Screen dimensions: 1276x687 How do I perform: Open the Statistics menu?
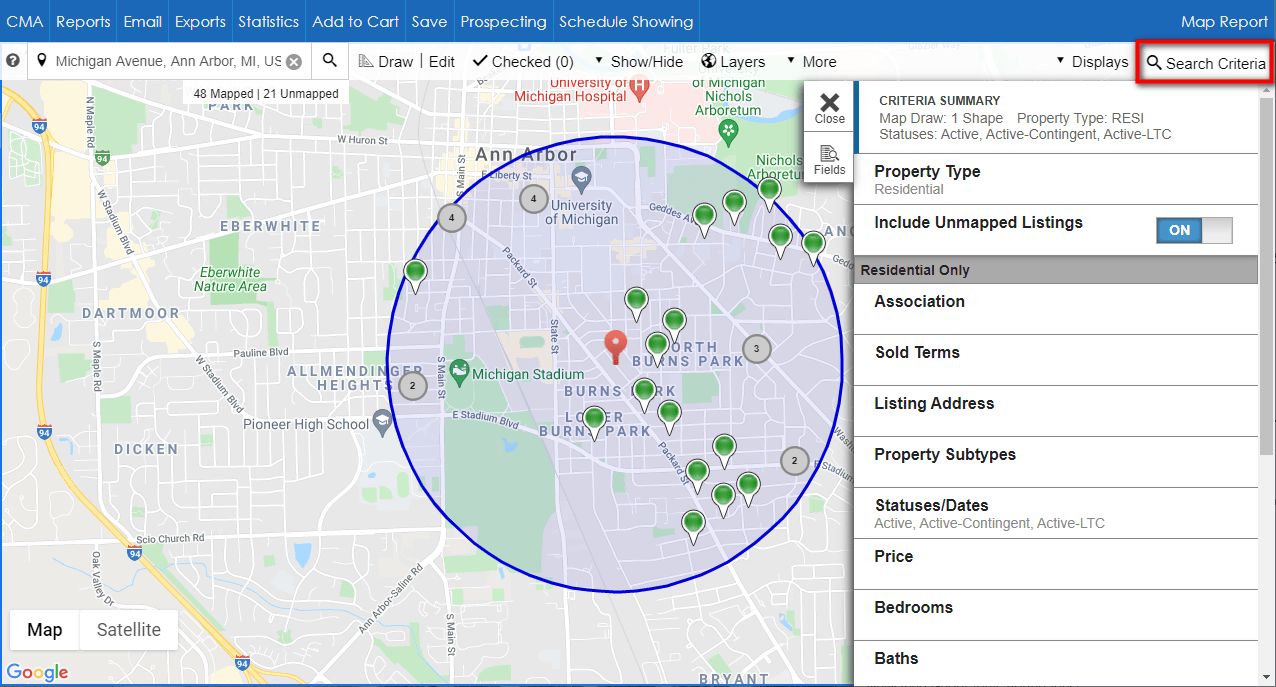coord(268,21)
